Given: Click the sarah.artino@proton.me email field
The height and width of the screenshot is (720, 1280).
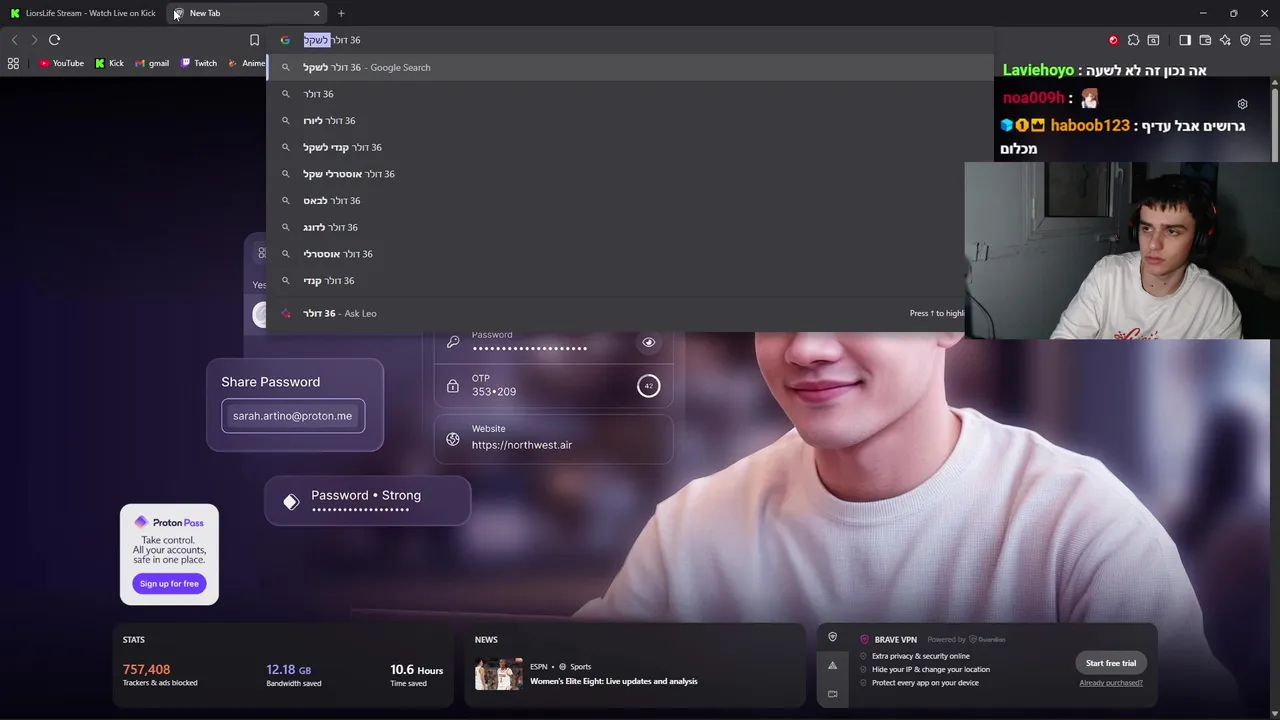Looking at the screenshot, I should [293, 416].
